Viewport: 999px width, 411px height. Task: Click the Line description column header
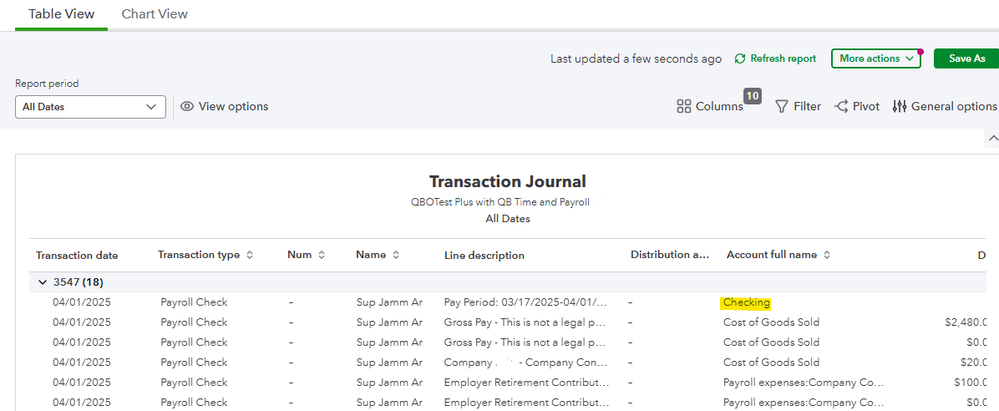coord(484,255)
